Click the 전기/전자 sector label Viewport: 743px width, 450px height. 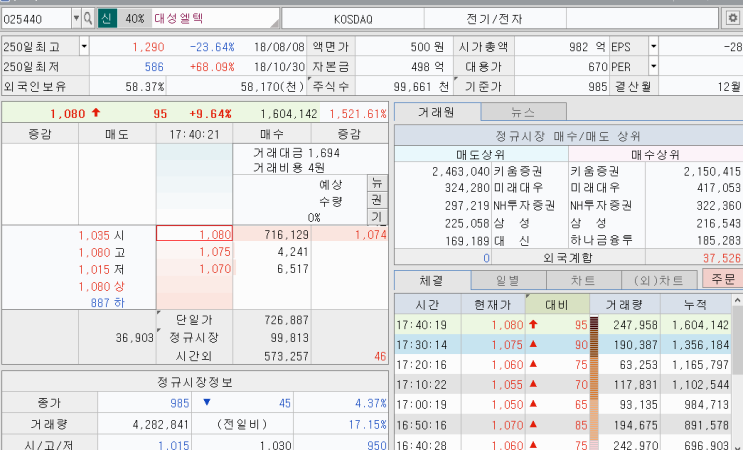point(495,19)
